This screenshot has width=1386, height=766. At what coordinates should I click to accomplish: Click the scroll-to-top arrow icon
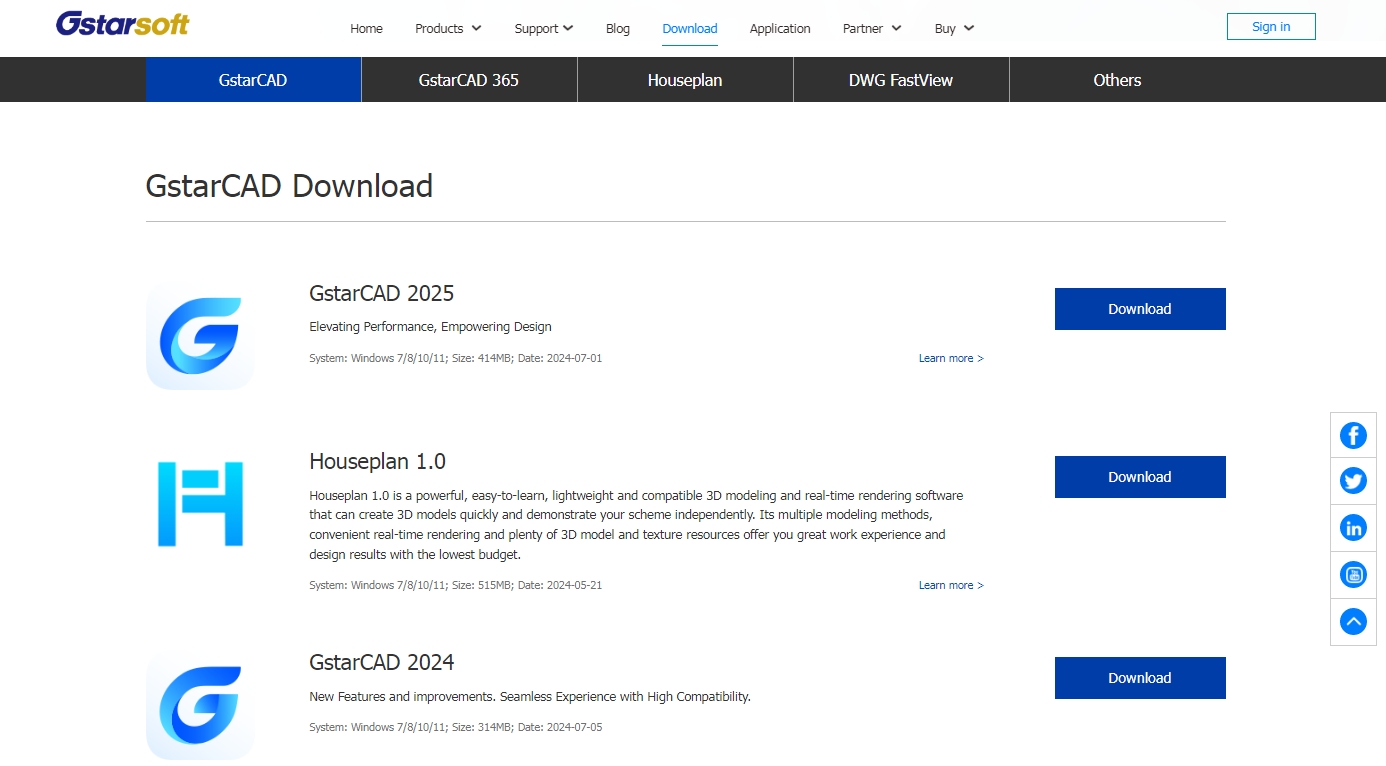(1353, 622)
